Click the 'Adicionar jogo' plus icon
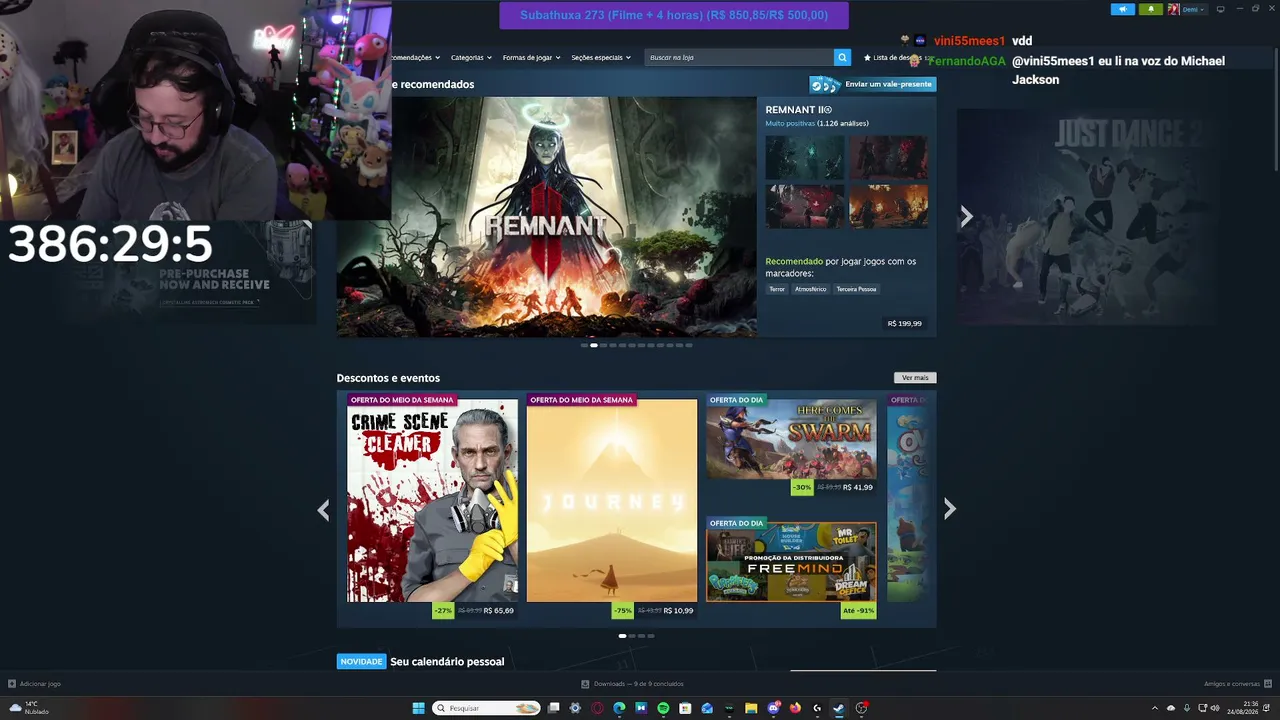The height and width of the screenshot is (720, 1280). (x=12, y=684)
